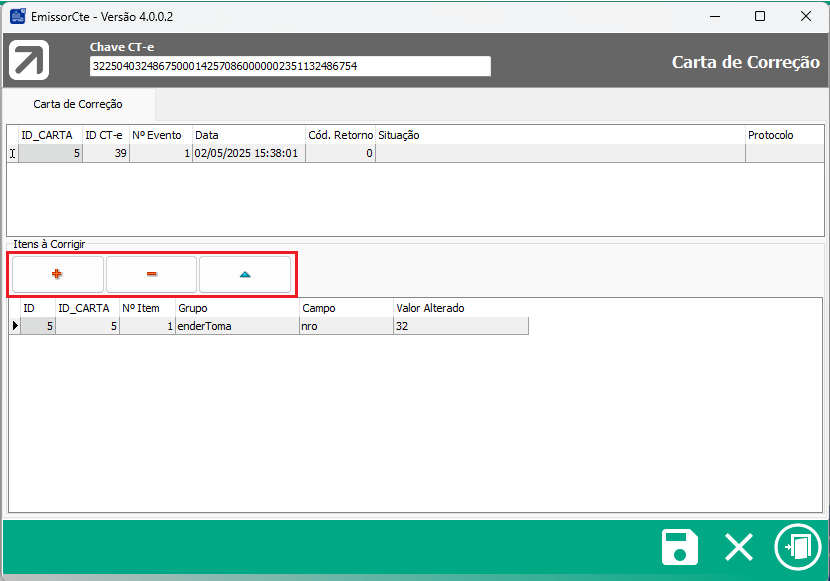Image resolution: width=830 pixels, height=581 pixels.
Task: Click inside the Chave CT-e field
Action: point(290,66)
